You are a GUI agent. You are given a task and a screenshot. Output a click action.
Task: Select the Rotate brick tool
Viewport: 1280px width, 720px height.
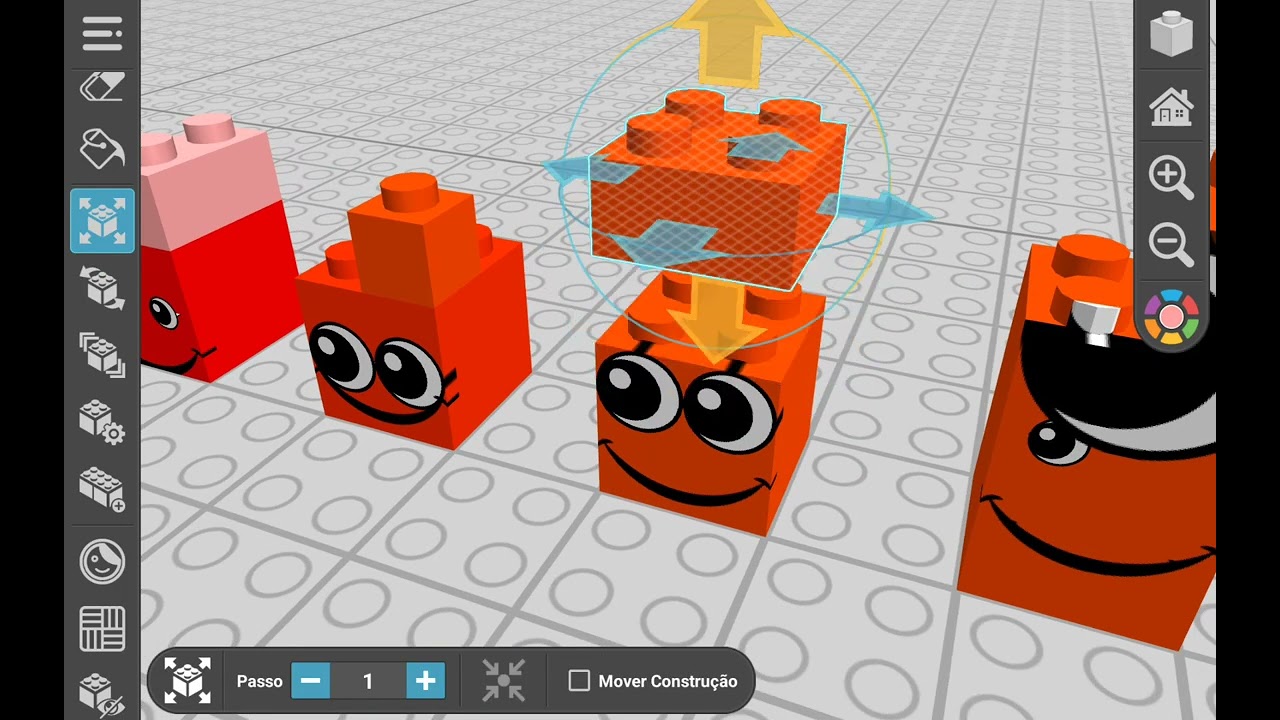[x=102, y=288]
